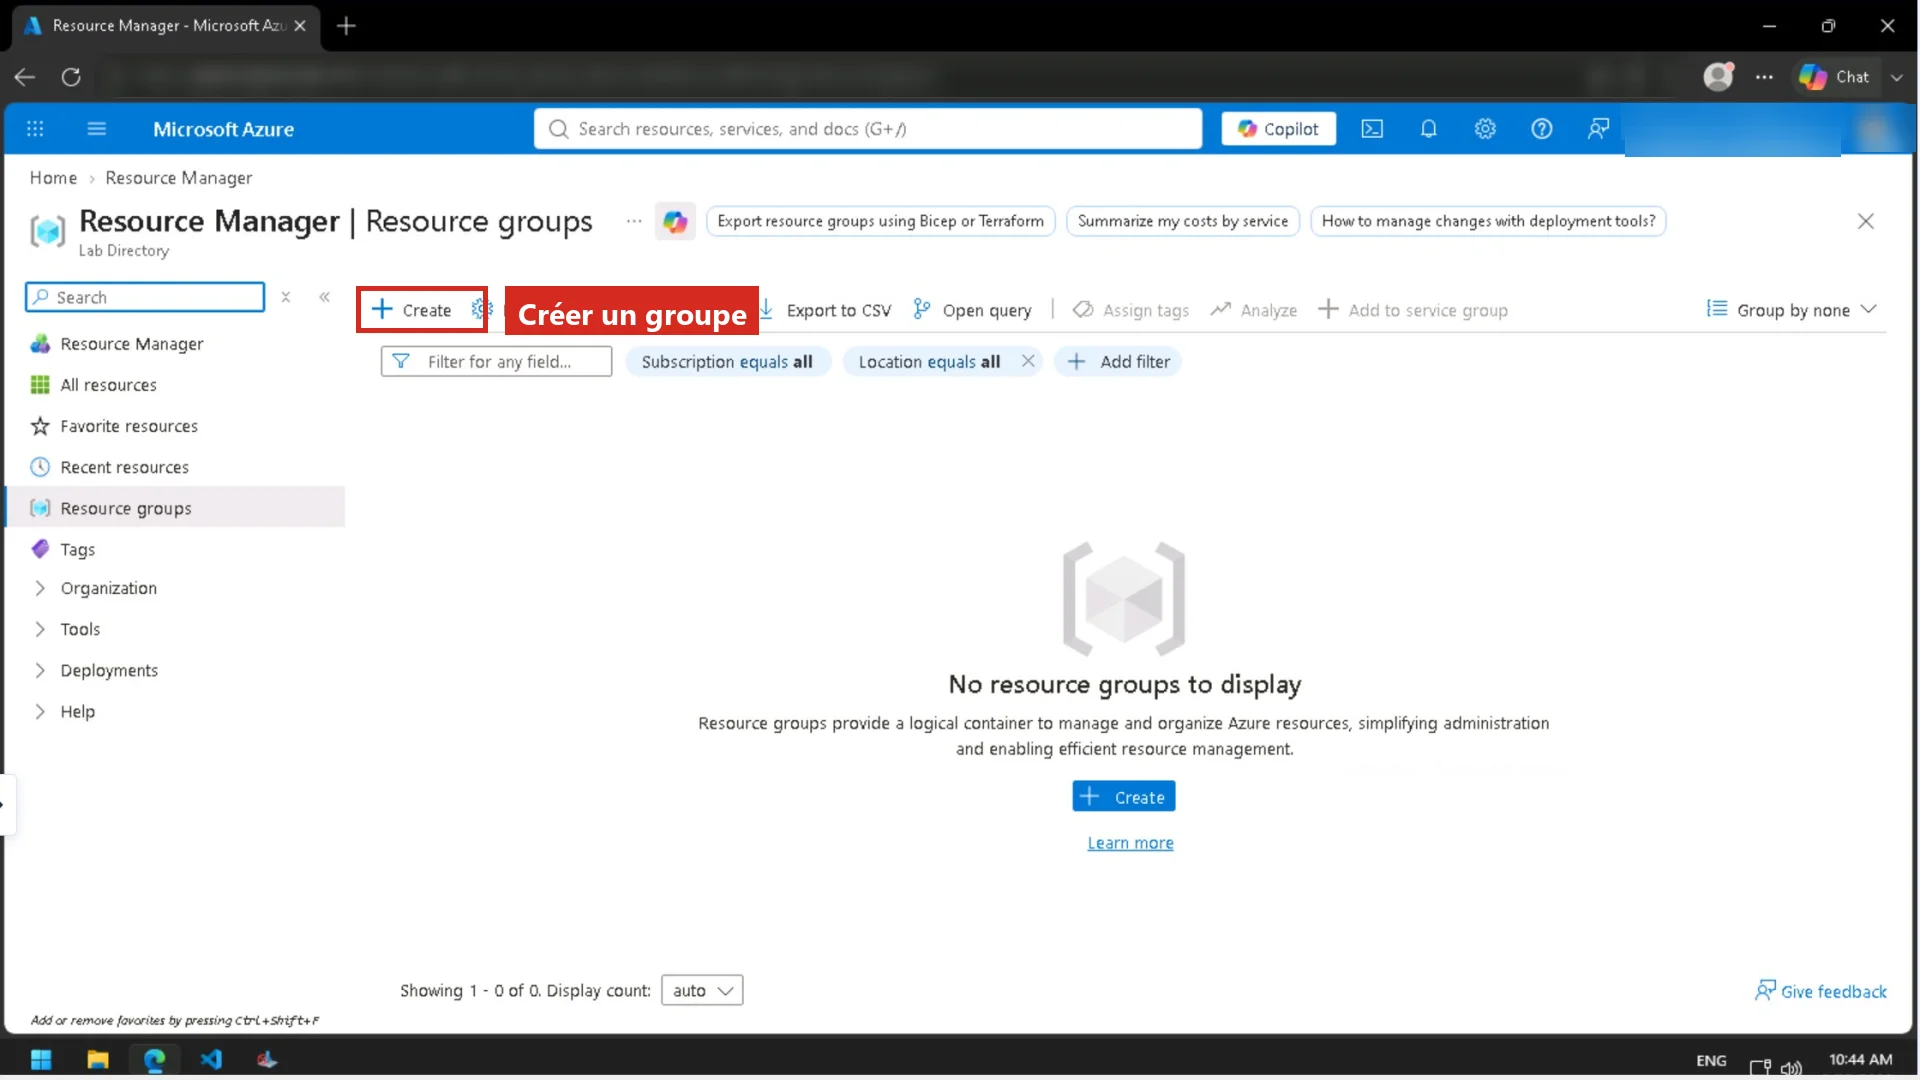Click Open query in toolbar

[972, 310]
